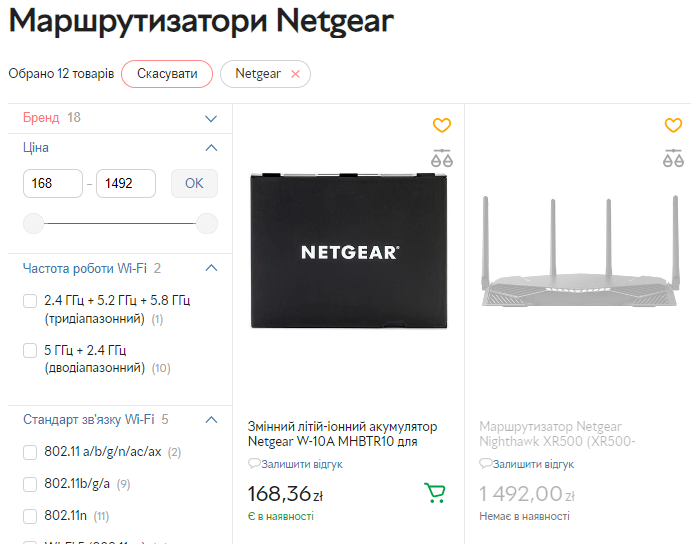Click the minimum price field showing 168

click(x=53, y=183)
